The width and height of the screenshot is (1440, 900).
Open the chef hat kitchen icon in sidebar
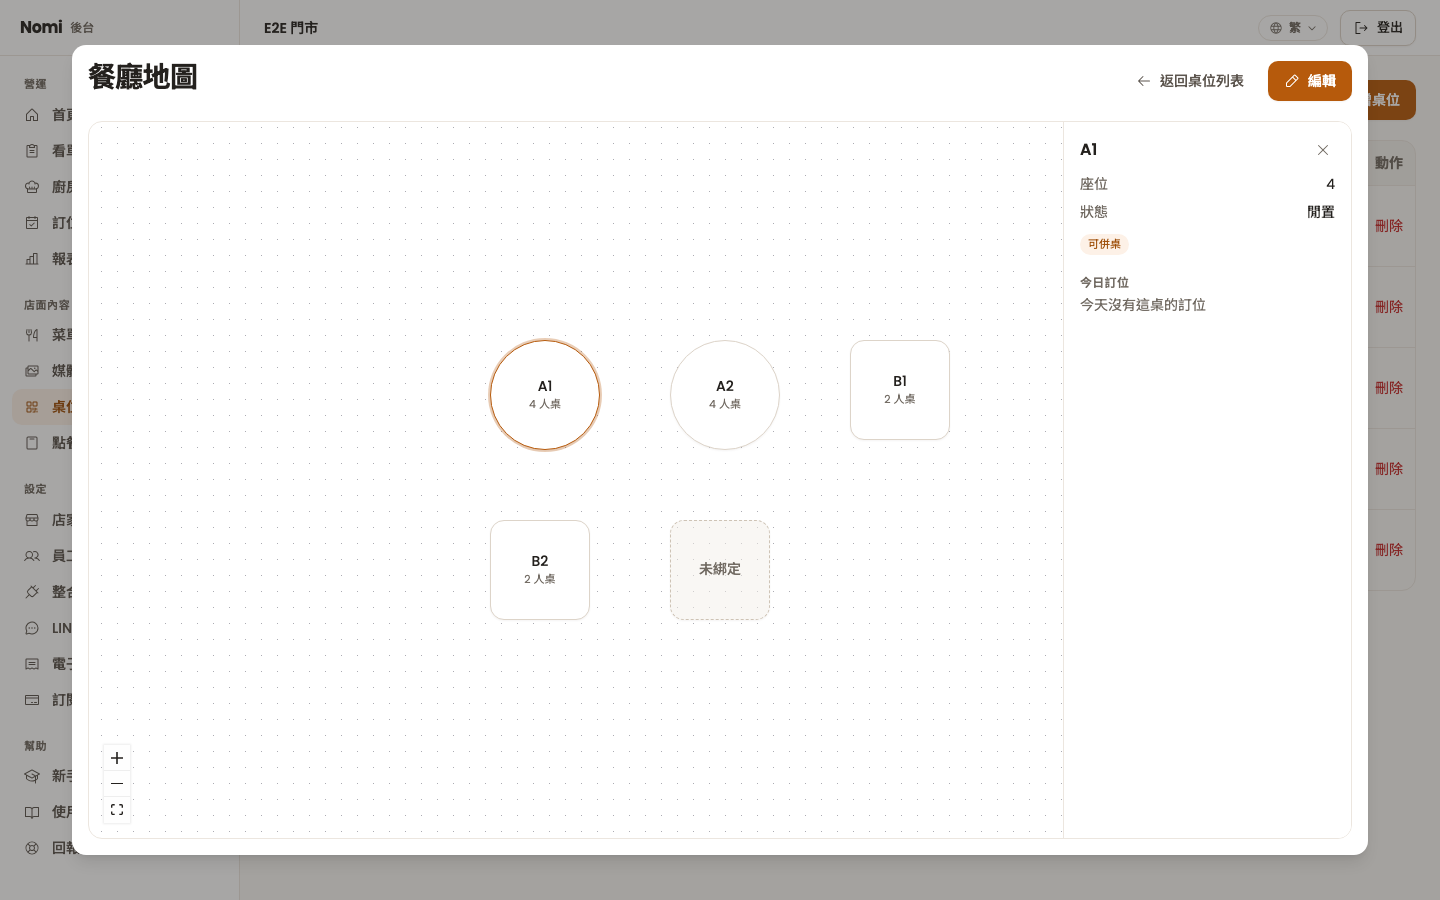tap(32, 187)
